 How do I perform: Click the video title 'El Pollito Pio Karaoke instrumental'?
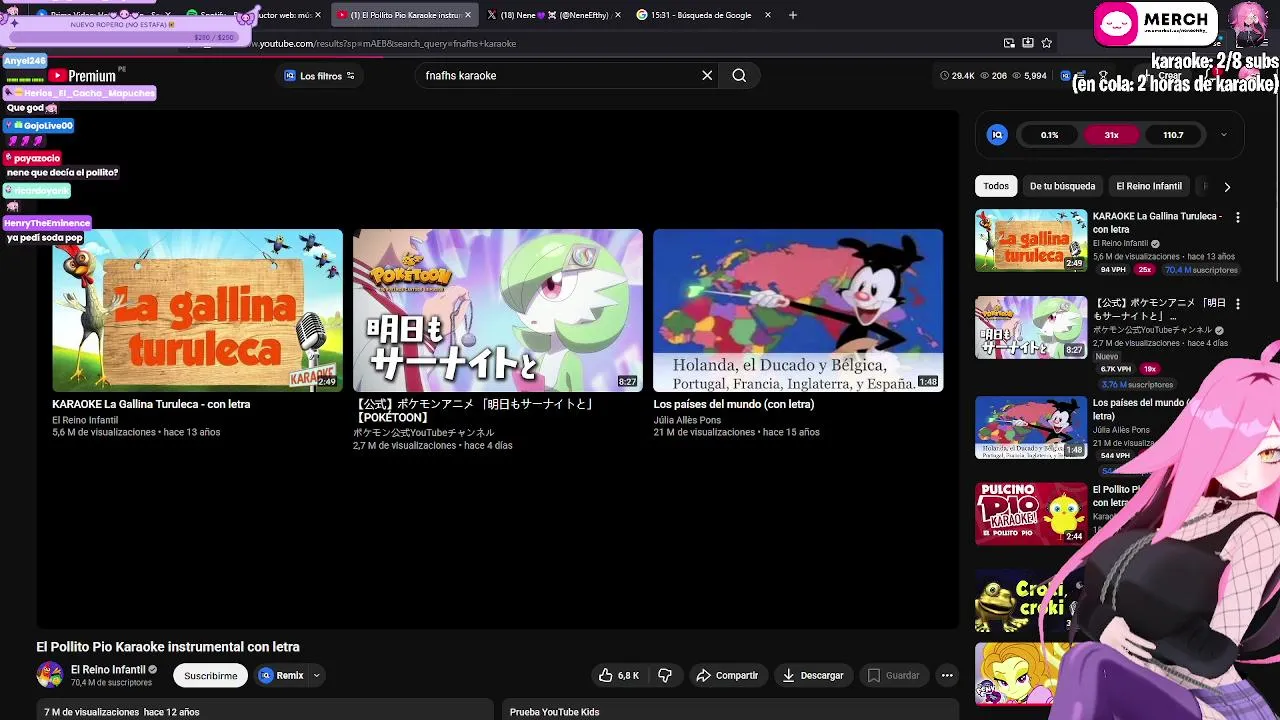point(168,647)
